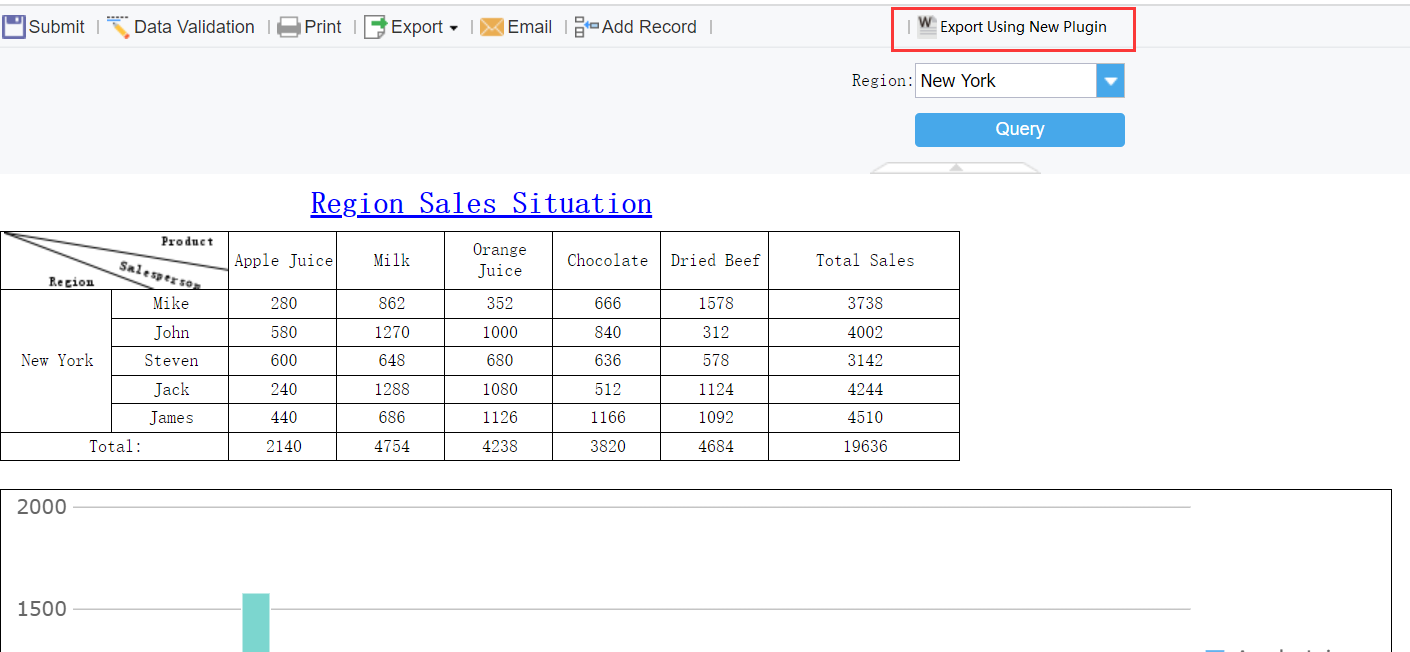Image resolution: width=1410 pixels, height=652 pixels.
Task: Select salesperson Steven cell
Action: click(170, 361)
